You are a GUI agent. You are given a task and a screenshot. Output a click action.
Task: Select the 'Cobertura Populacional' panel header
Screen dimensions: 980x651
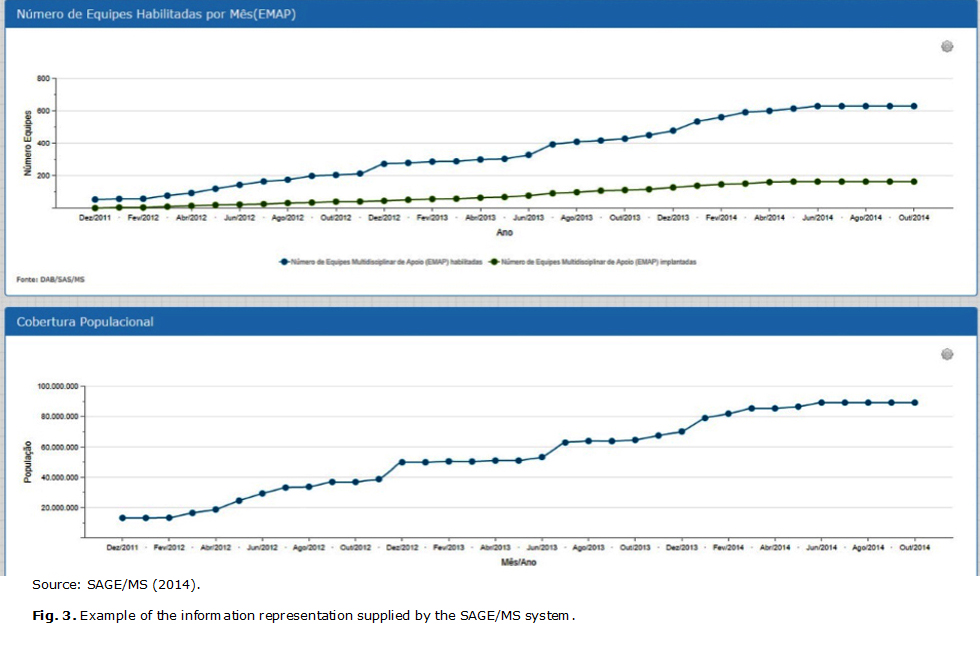[85, 322]
